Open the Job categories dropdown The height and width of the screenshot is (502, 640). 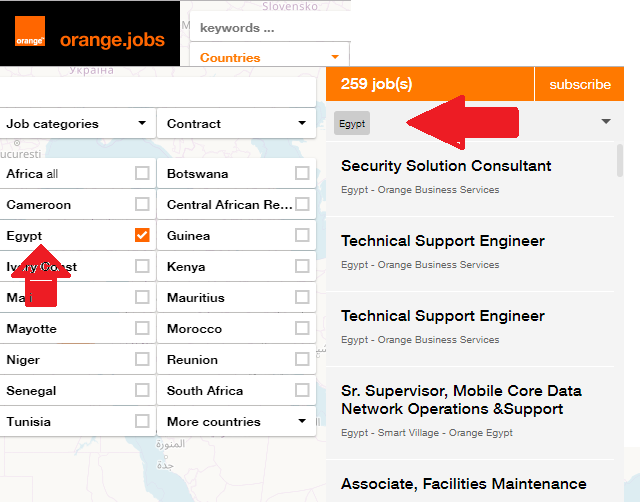(x=76, y=124)
